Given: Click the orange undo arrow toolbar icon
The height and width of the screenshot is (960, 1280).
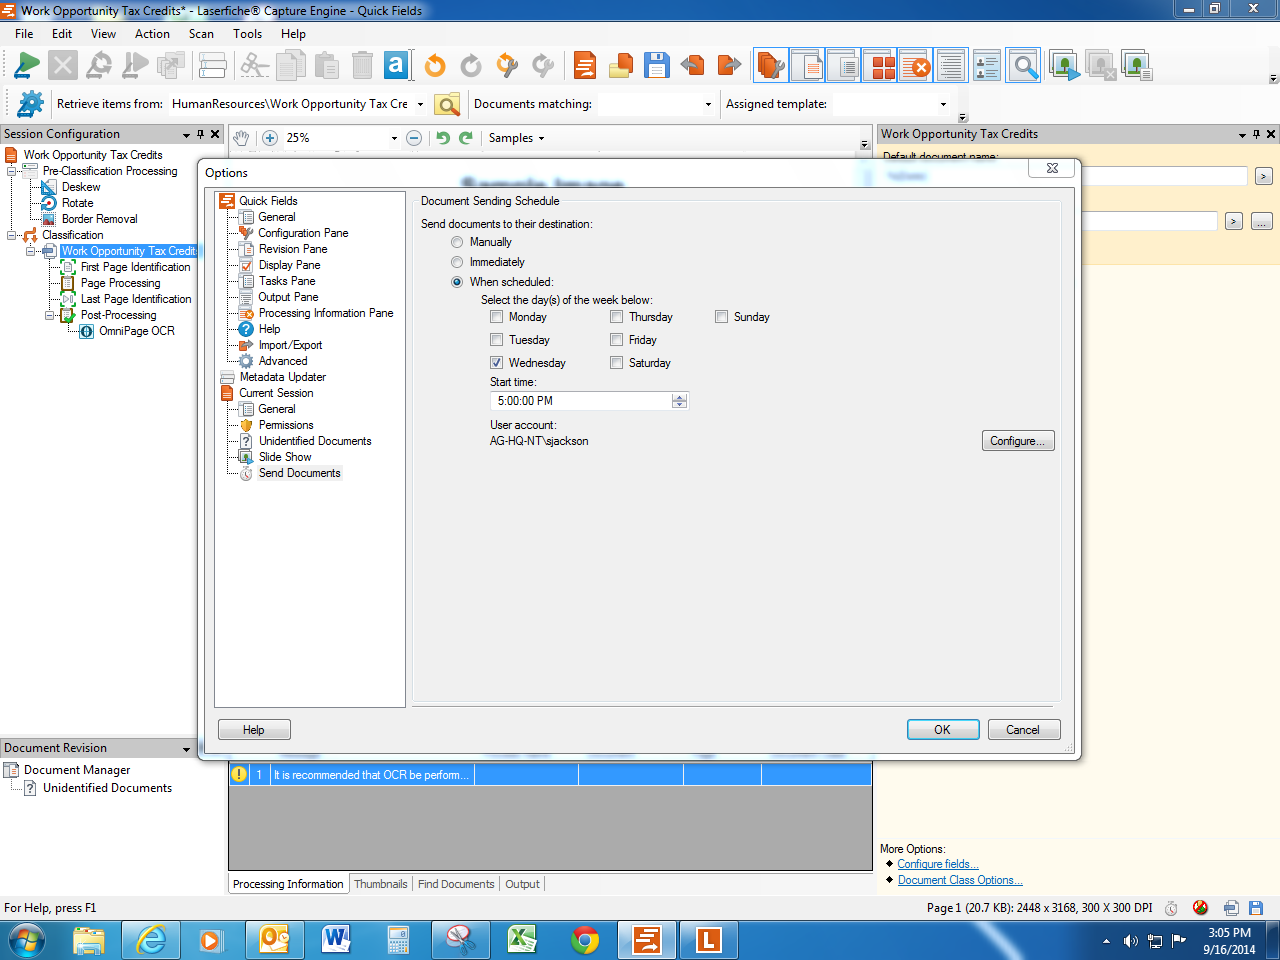Looking at the screenshot, I should pos(435,67).
